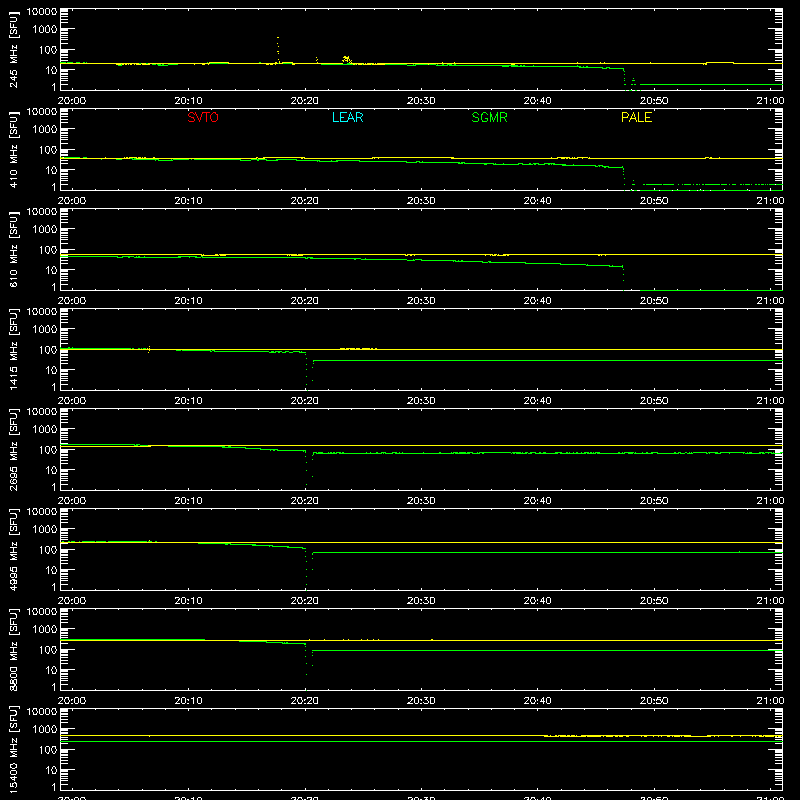Select the 2695 MHz [SFU] axis label
This screenshot has width=800, height=800.
pos(13,449)
